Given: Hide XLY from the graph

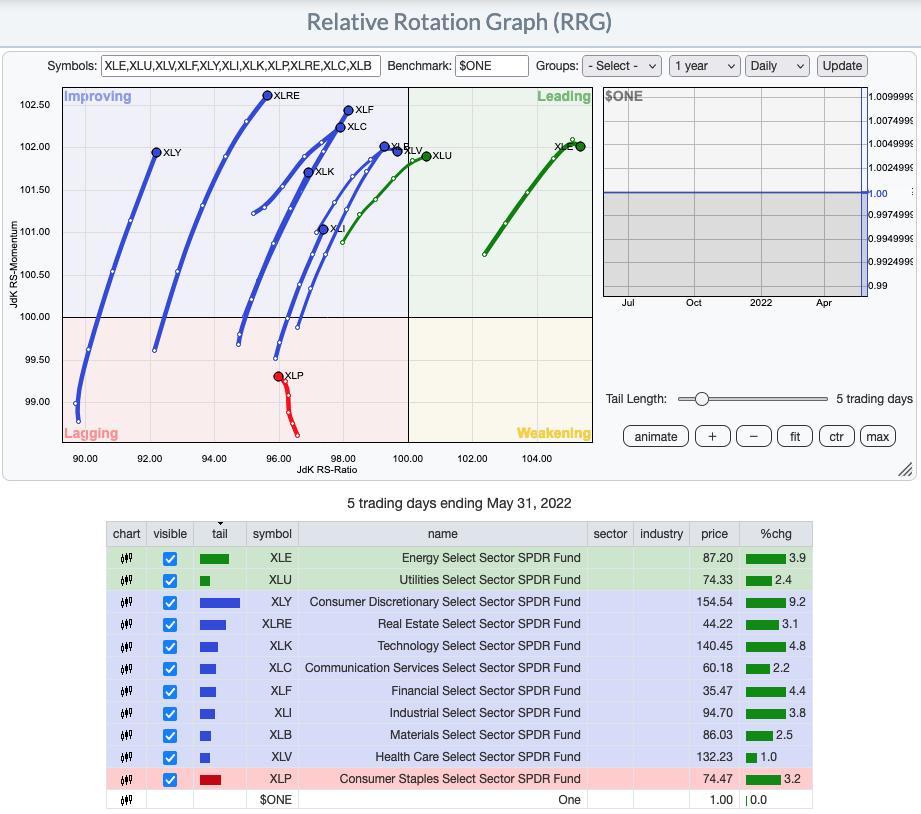Looking at the screenshot, I should [170, 603].
